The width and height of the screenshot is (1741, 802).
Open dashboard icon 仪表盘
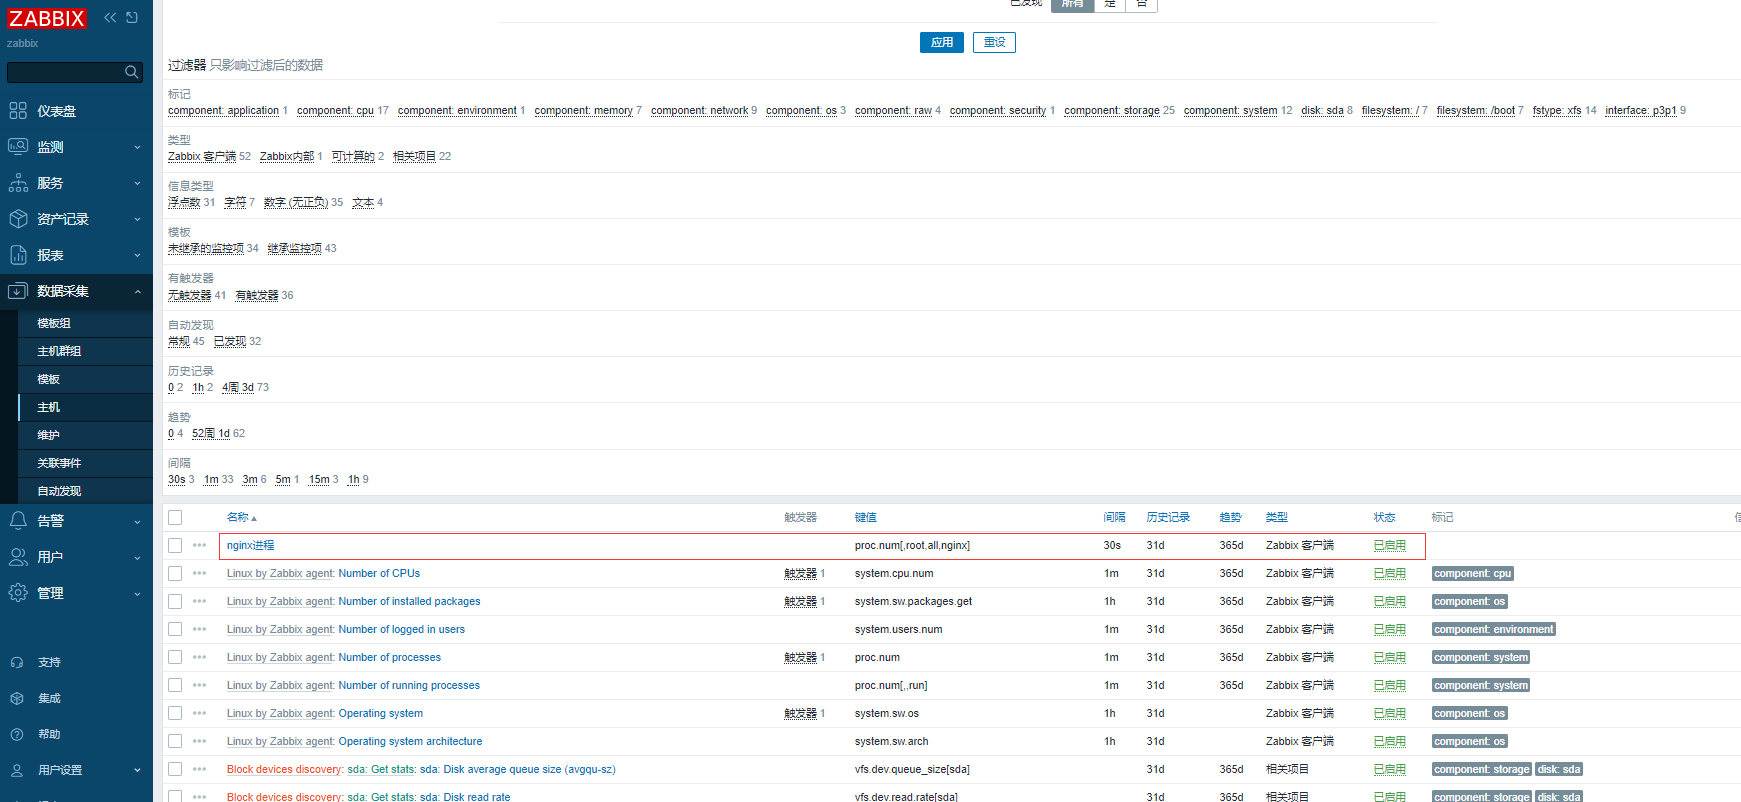point(18,111)
